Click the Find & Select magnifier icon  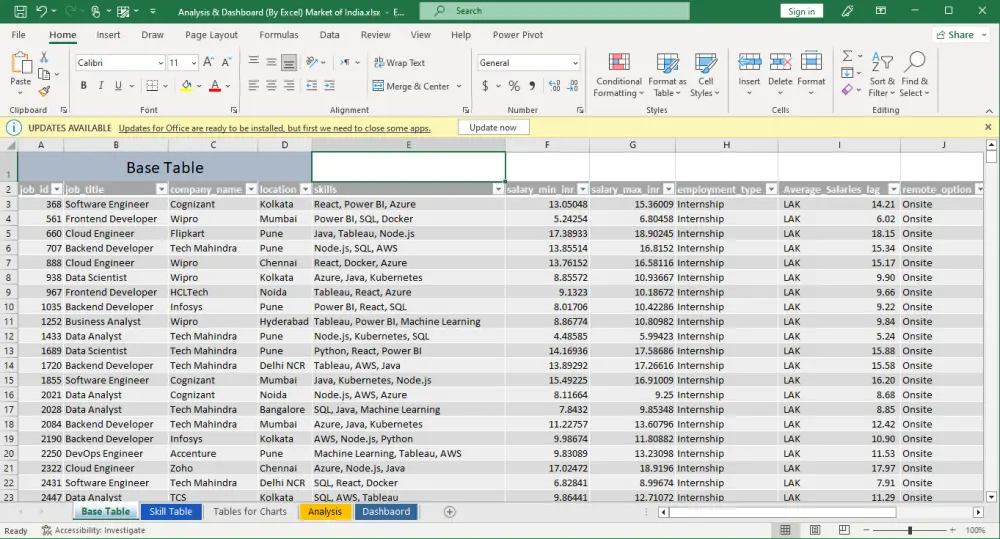pos(915,63)
